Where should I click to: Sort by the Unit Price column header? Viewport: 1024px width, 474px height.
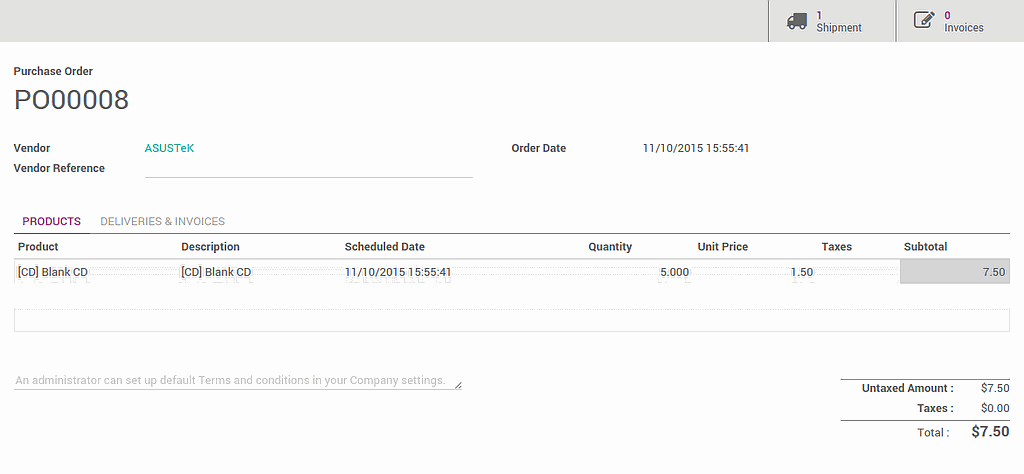pos(722,247)
